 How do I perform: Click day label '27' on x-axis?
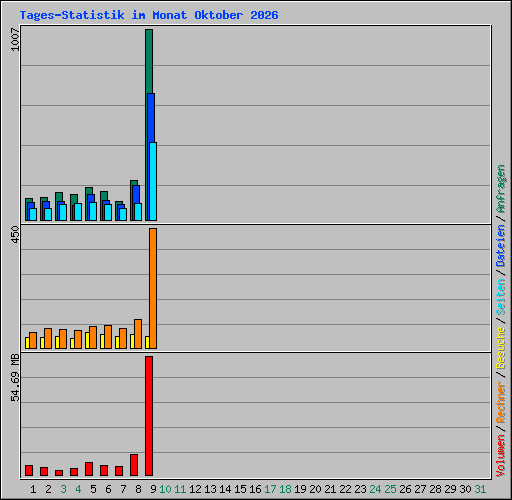coord(420,489)
